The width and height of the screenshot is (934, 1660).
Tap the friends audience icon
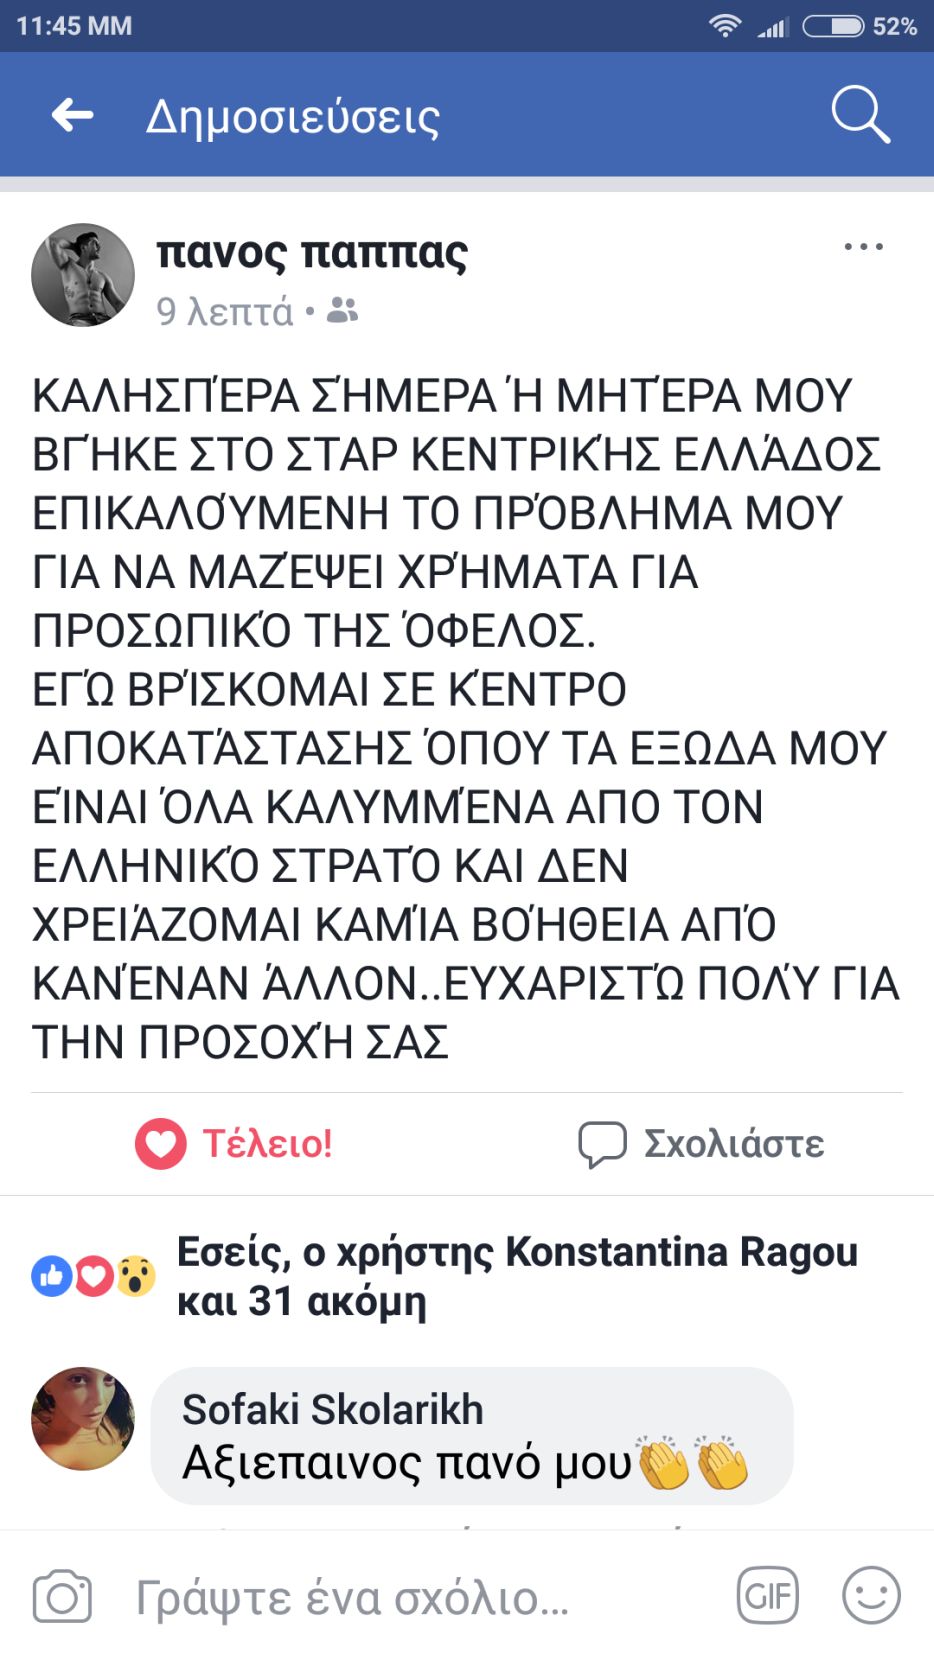click(x=342, y=311)
